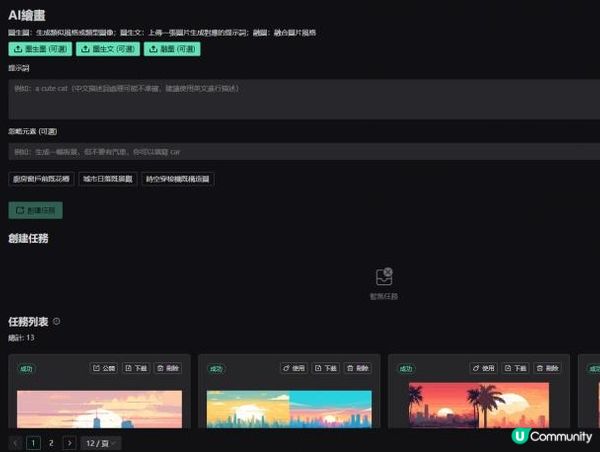The image size is (600, 452).
Task: Pick the 城市日落既圖畫 preset prompt
Action: click(x=108, y=179)
